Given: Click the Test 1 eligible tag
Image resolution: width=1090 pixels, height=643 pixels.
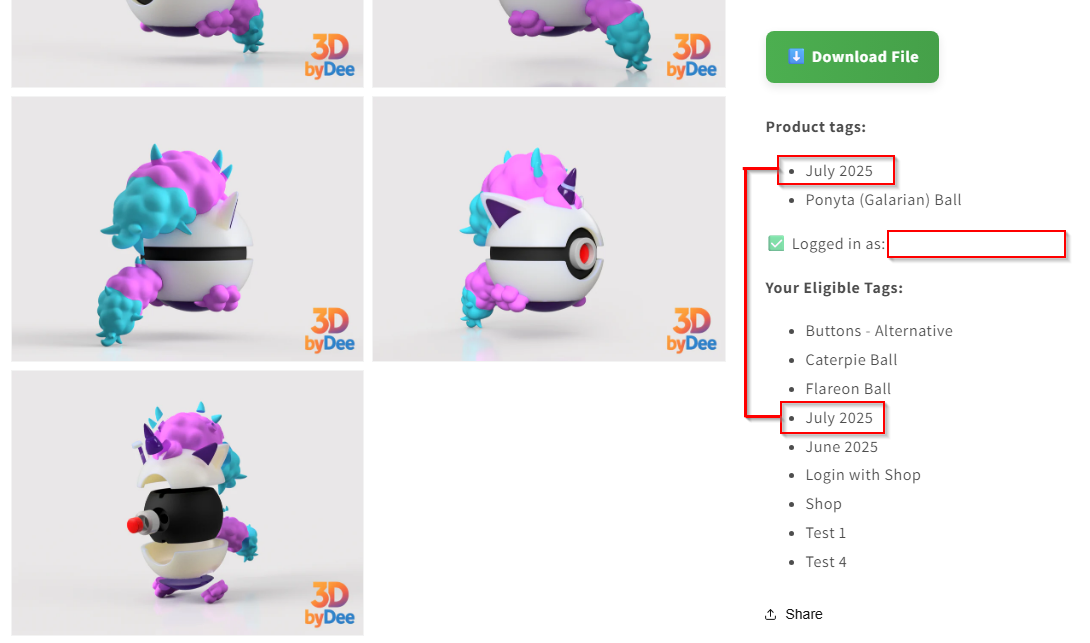Looking at the screenshot, I should tap(825, 533).
